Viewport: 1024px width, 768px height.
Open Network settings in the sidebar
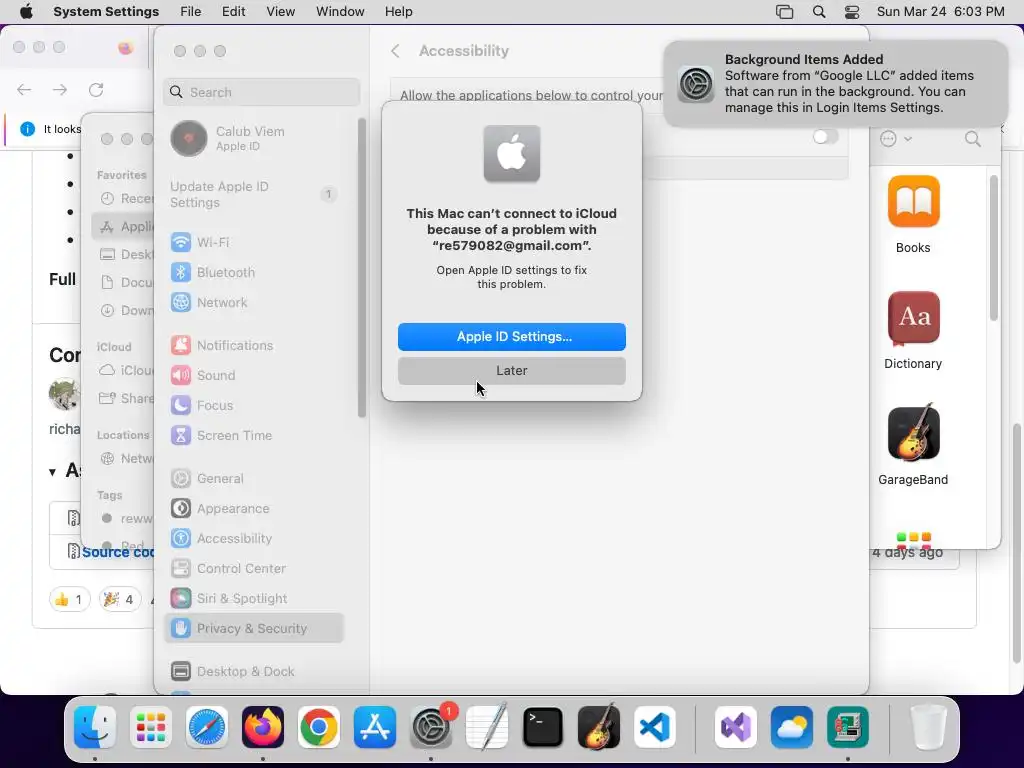tap(253, 302)
